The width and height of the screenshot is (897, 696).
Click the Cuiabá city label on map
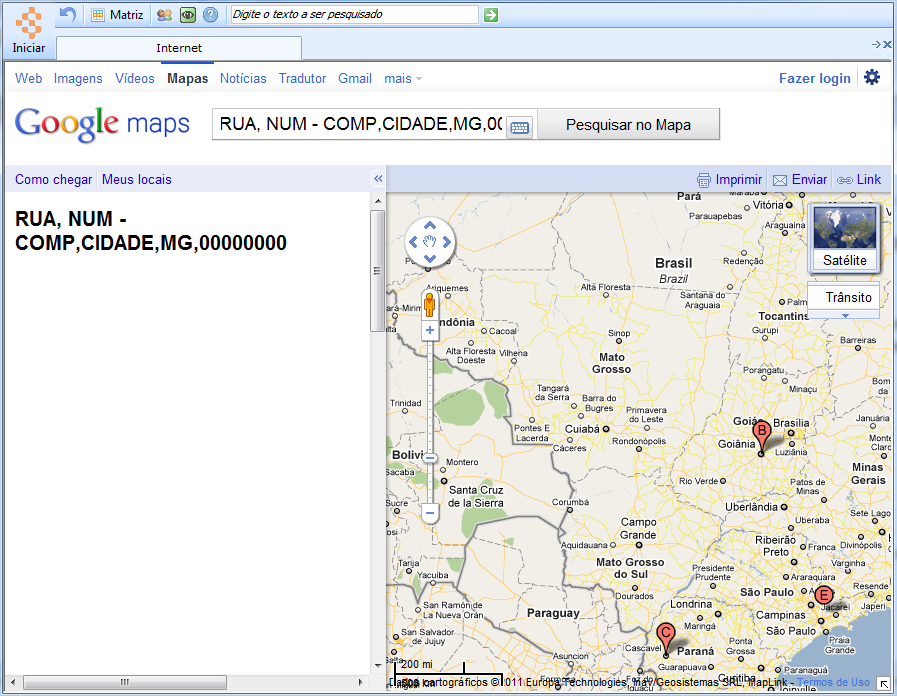pyautogui.click(x=582, y=429)
